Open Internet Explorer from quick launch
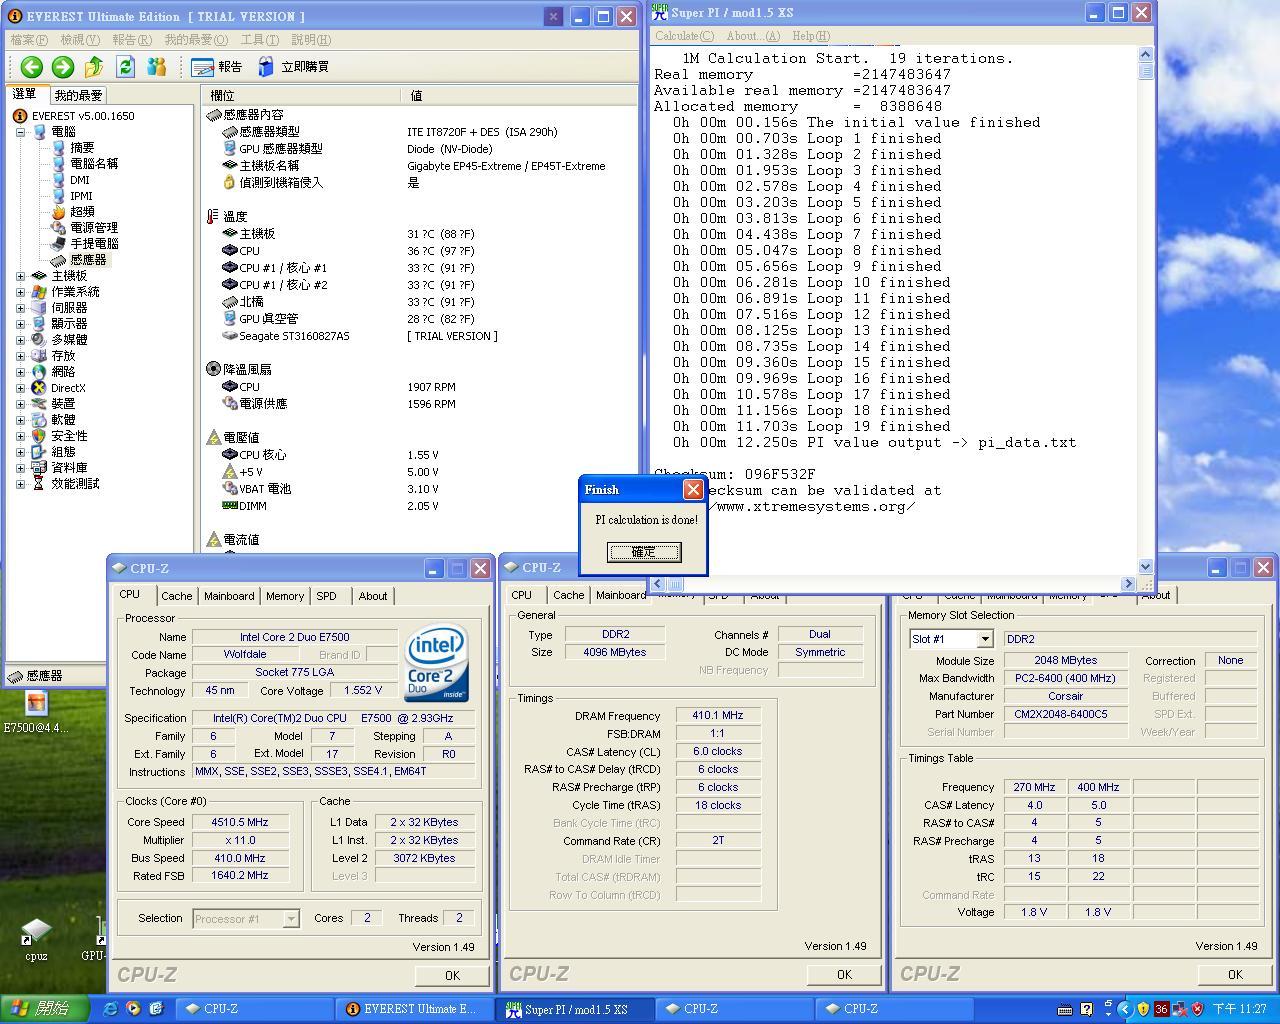 [x=110, y=1009]
